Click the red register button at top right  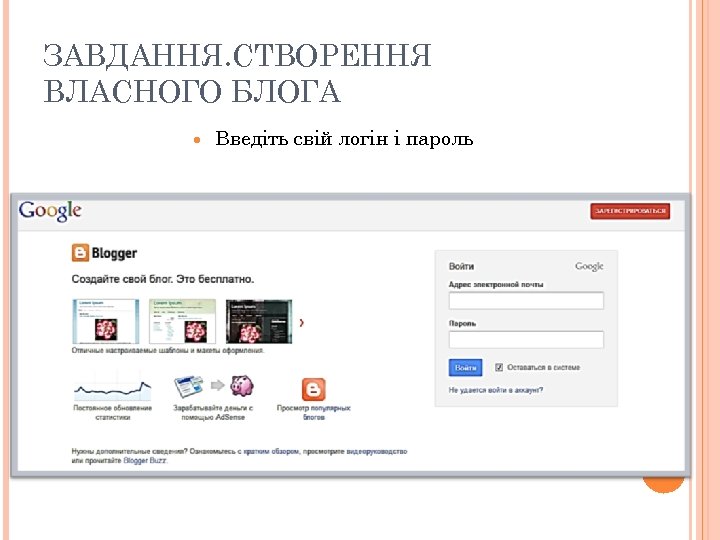(630, 211)
